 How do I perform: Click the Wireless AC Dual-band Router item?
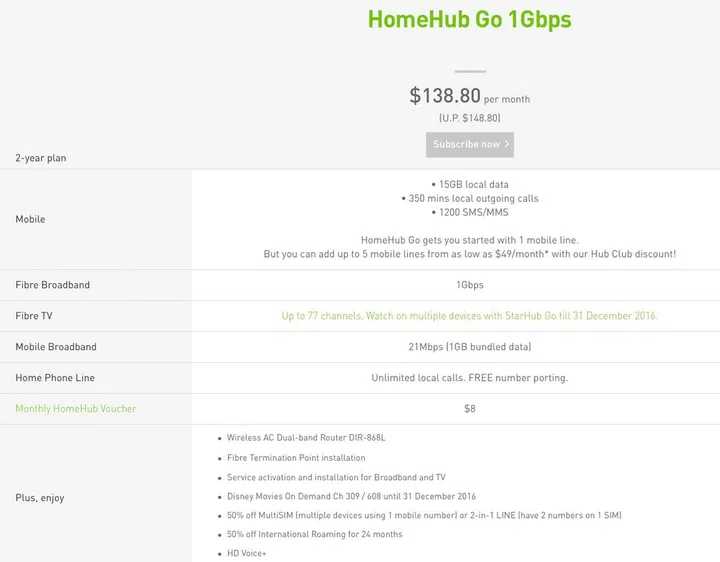pyautogui.click(x=306, y=438)
